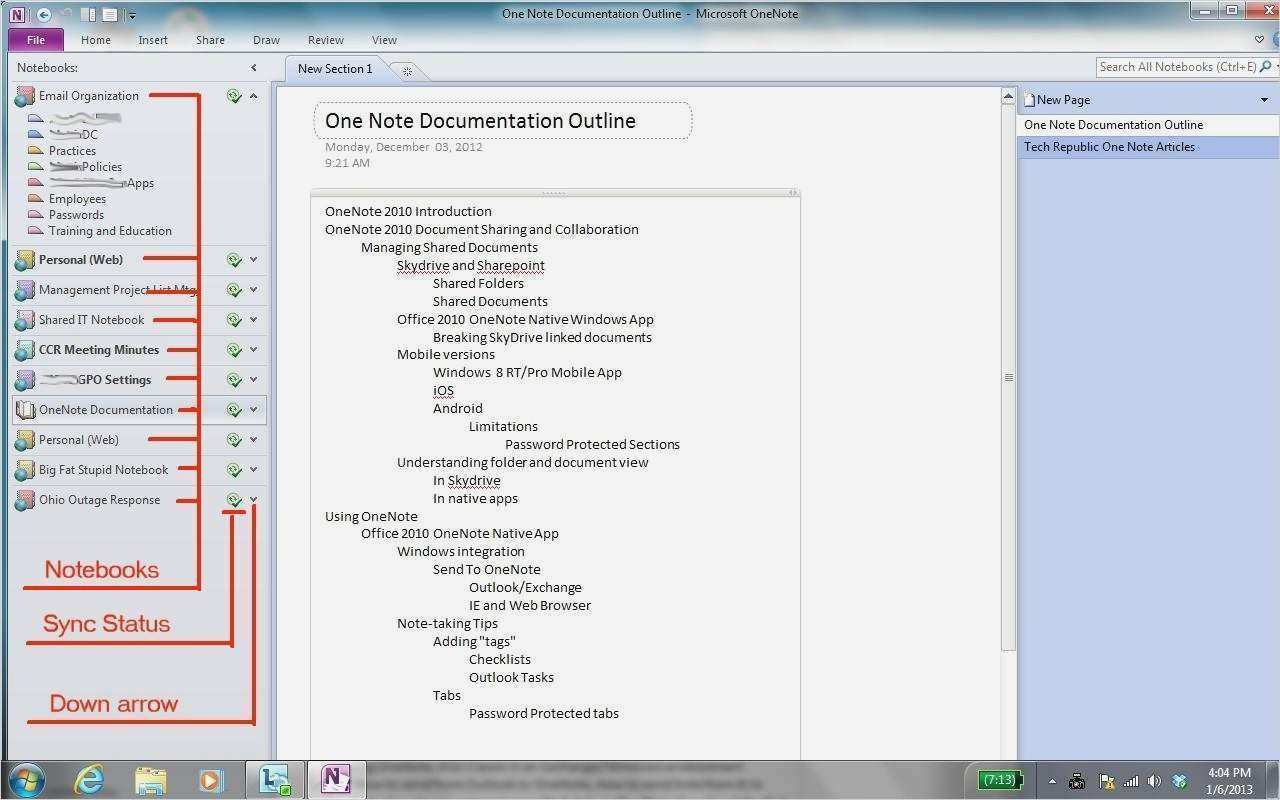
Task: Select the New Section 1 tab
Action: tap(335, 69)
